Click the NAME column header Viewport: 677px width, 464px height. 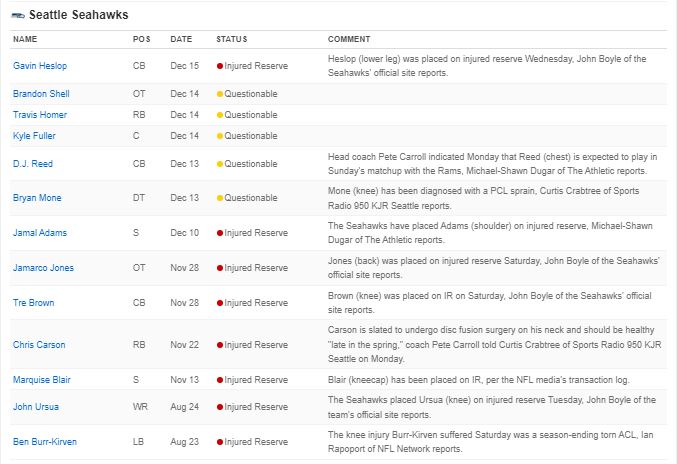[x=25, y=39]
